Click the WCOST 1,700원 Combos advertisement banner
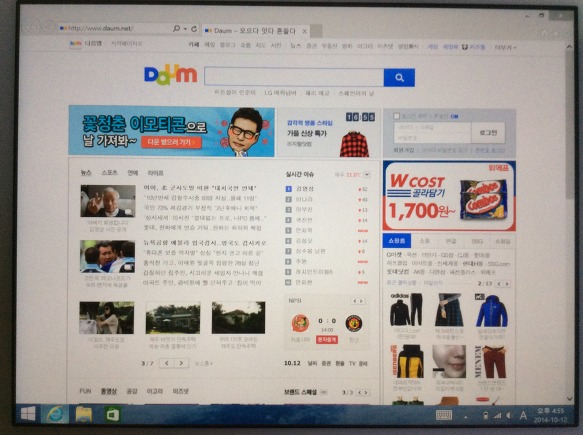This screenshot has height=435, width=583. coord(449,196)
